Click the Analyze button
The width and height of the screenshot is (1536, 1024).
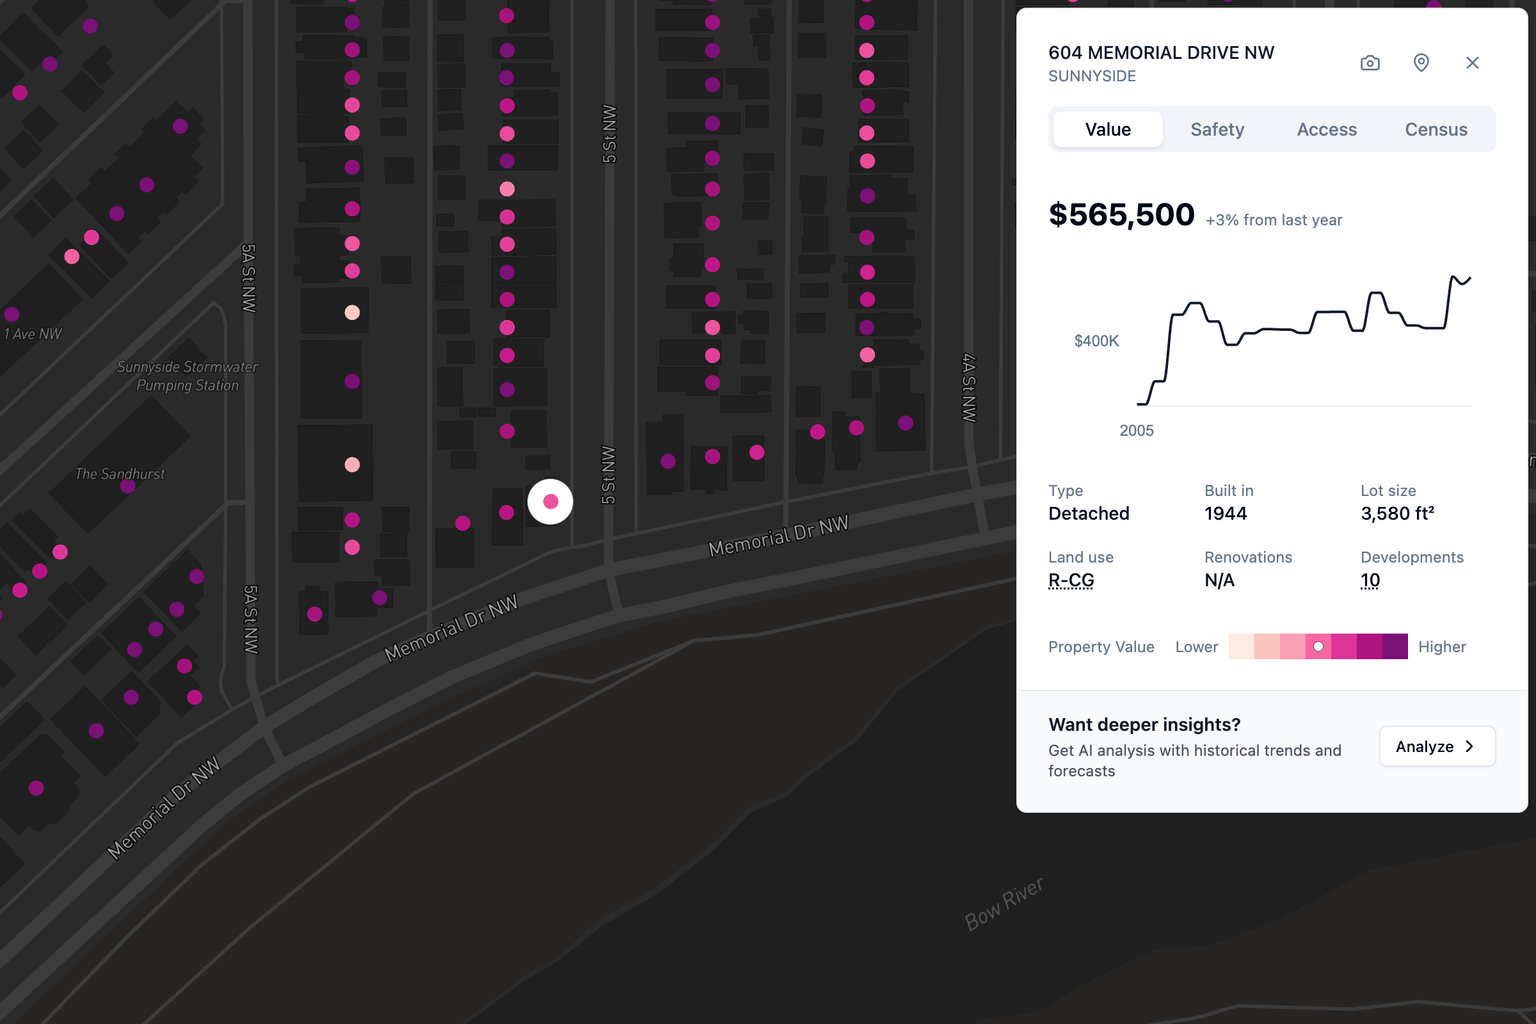click(x=1436, y=747)
